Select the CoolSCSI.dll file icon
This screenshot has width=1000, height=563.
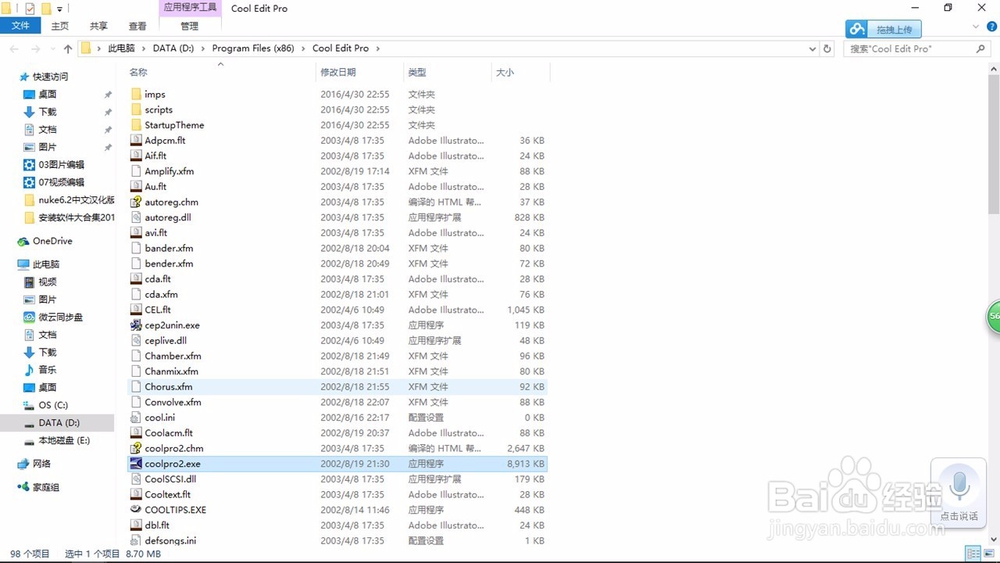click(x=136, y=479)
